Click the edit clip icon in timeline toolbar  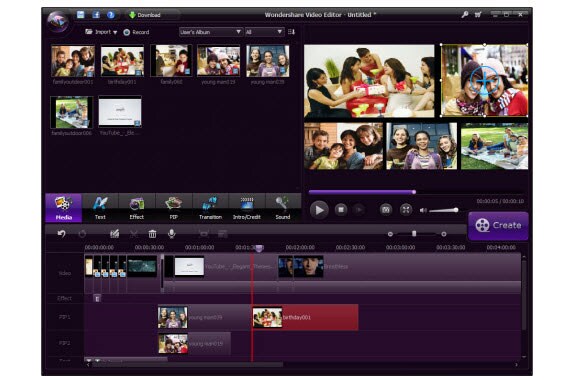pyautogui.click(x=115, y=234)
